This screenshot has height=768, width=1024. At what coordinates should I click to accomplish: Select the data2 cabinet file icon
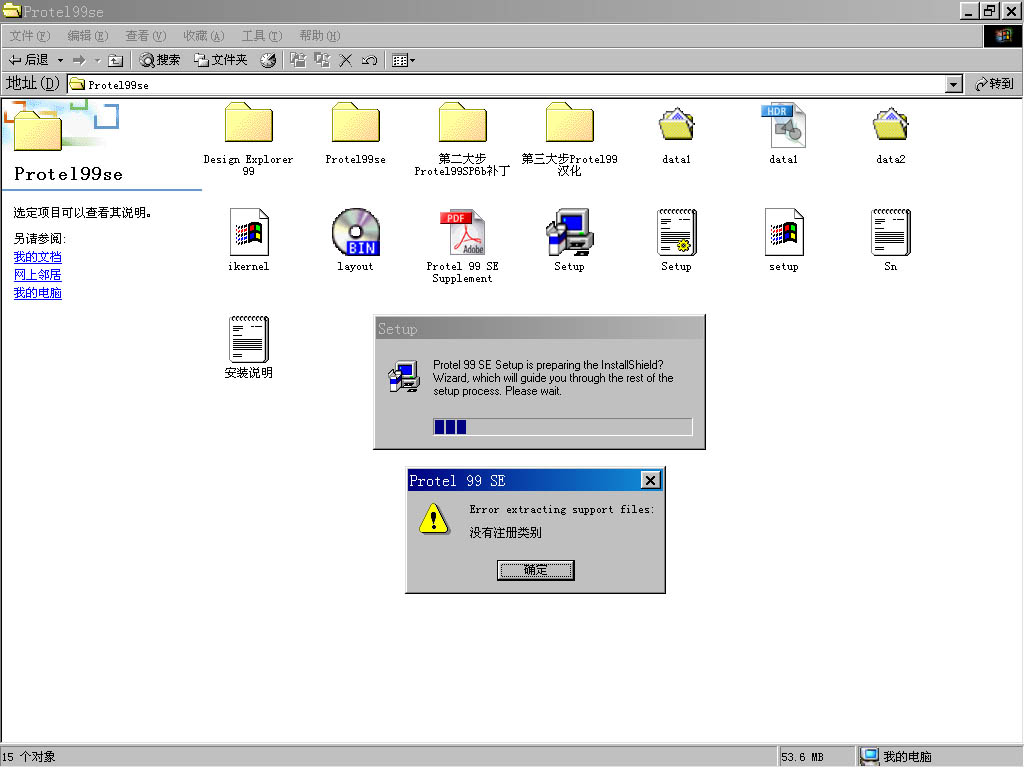click(x=891, y=124)
